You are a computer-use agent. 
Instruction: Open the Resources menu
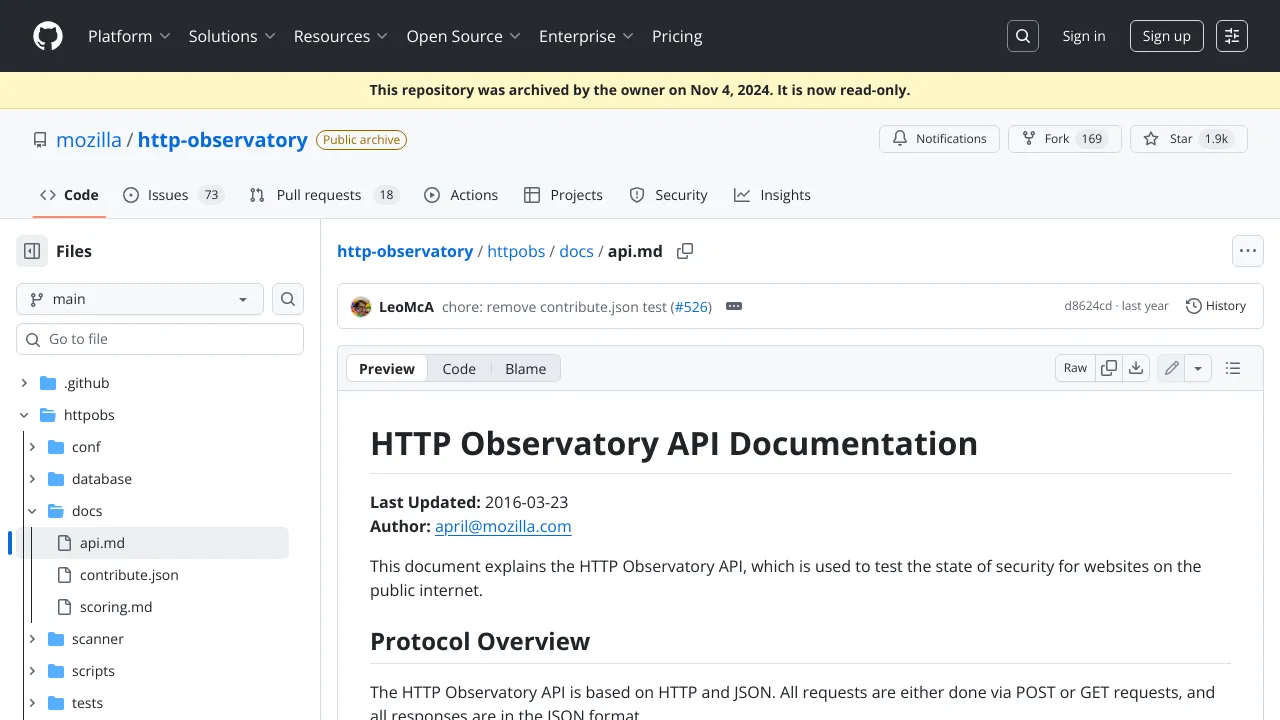click(x=341, y=36)
